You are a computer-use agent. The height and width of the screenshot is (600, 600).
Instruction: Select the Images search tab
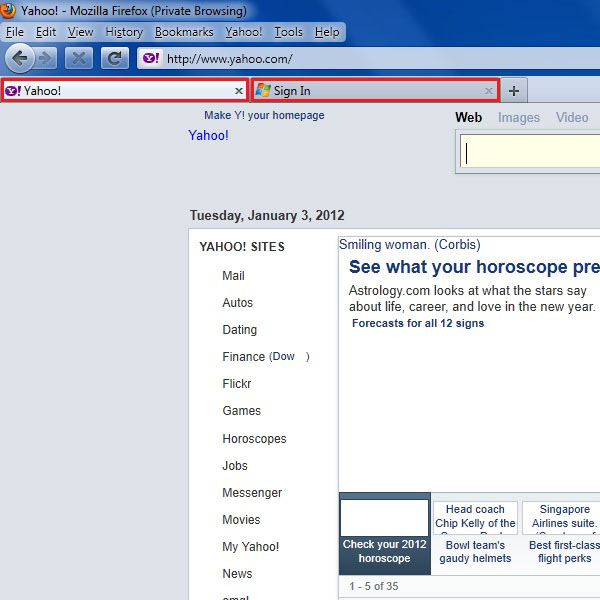[518, 117]
